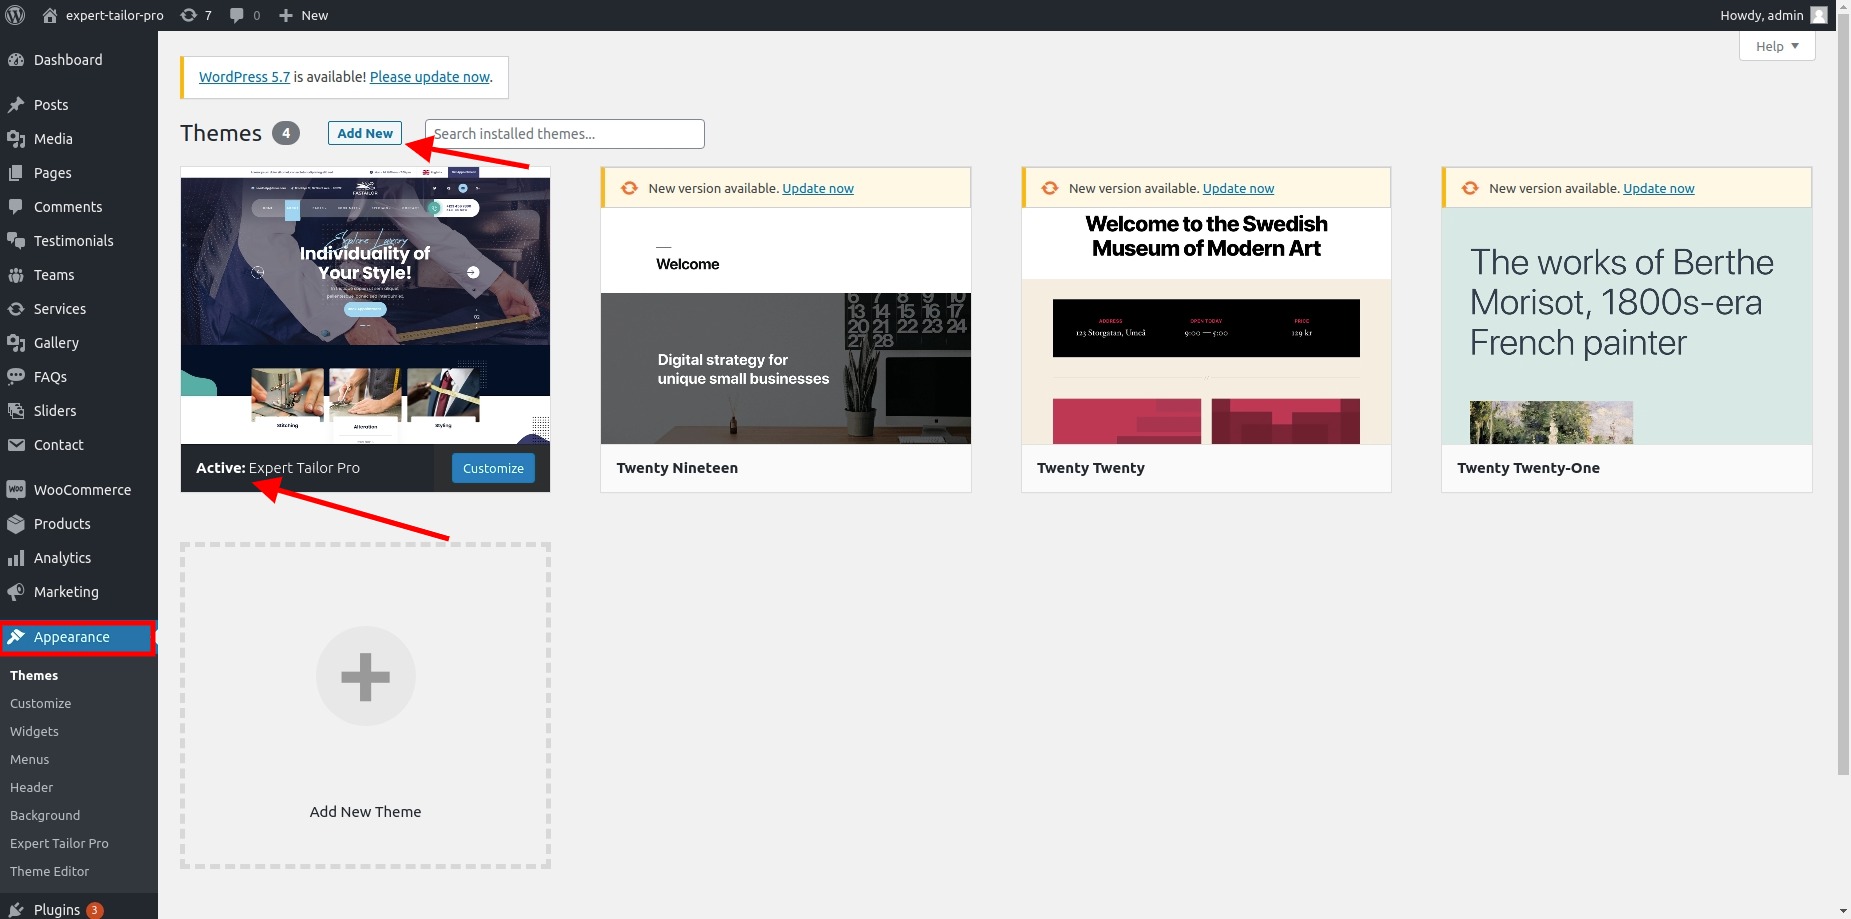The height and width of the screenshot is (919, 1851).
Task: Click the Products box icon
Action: [16, 524]
